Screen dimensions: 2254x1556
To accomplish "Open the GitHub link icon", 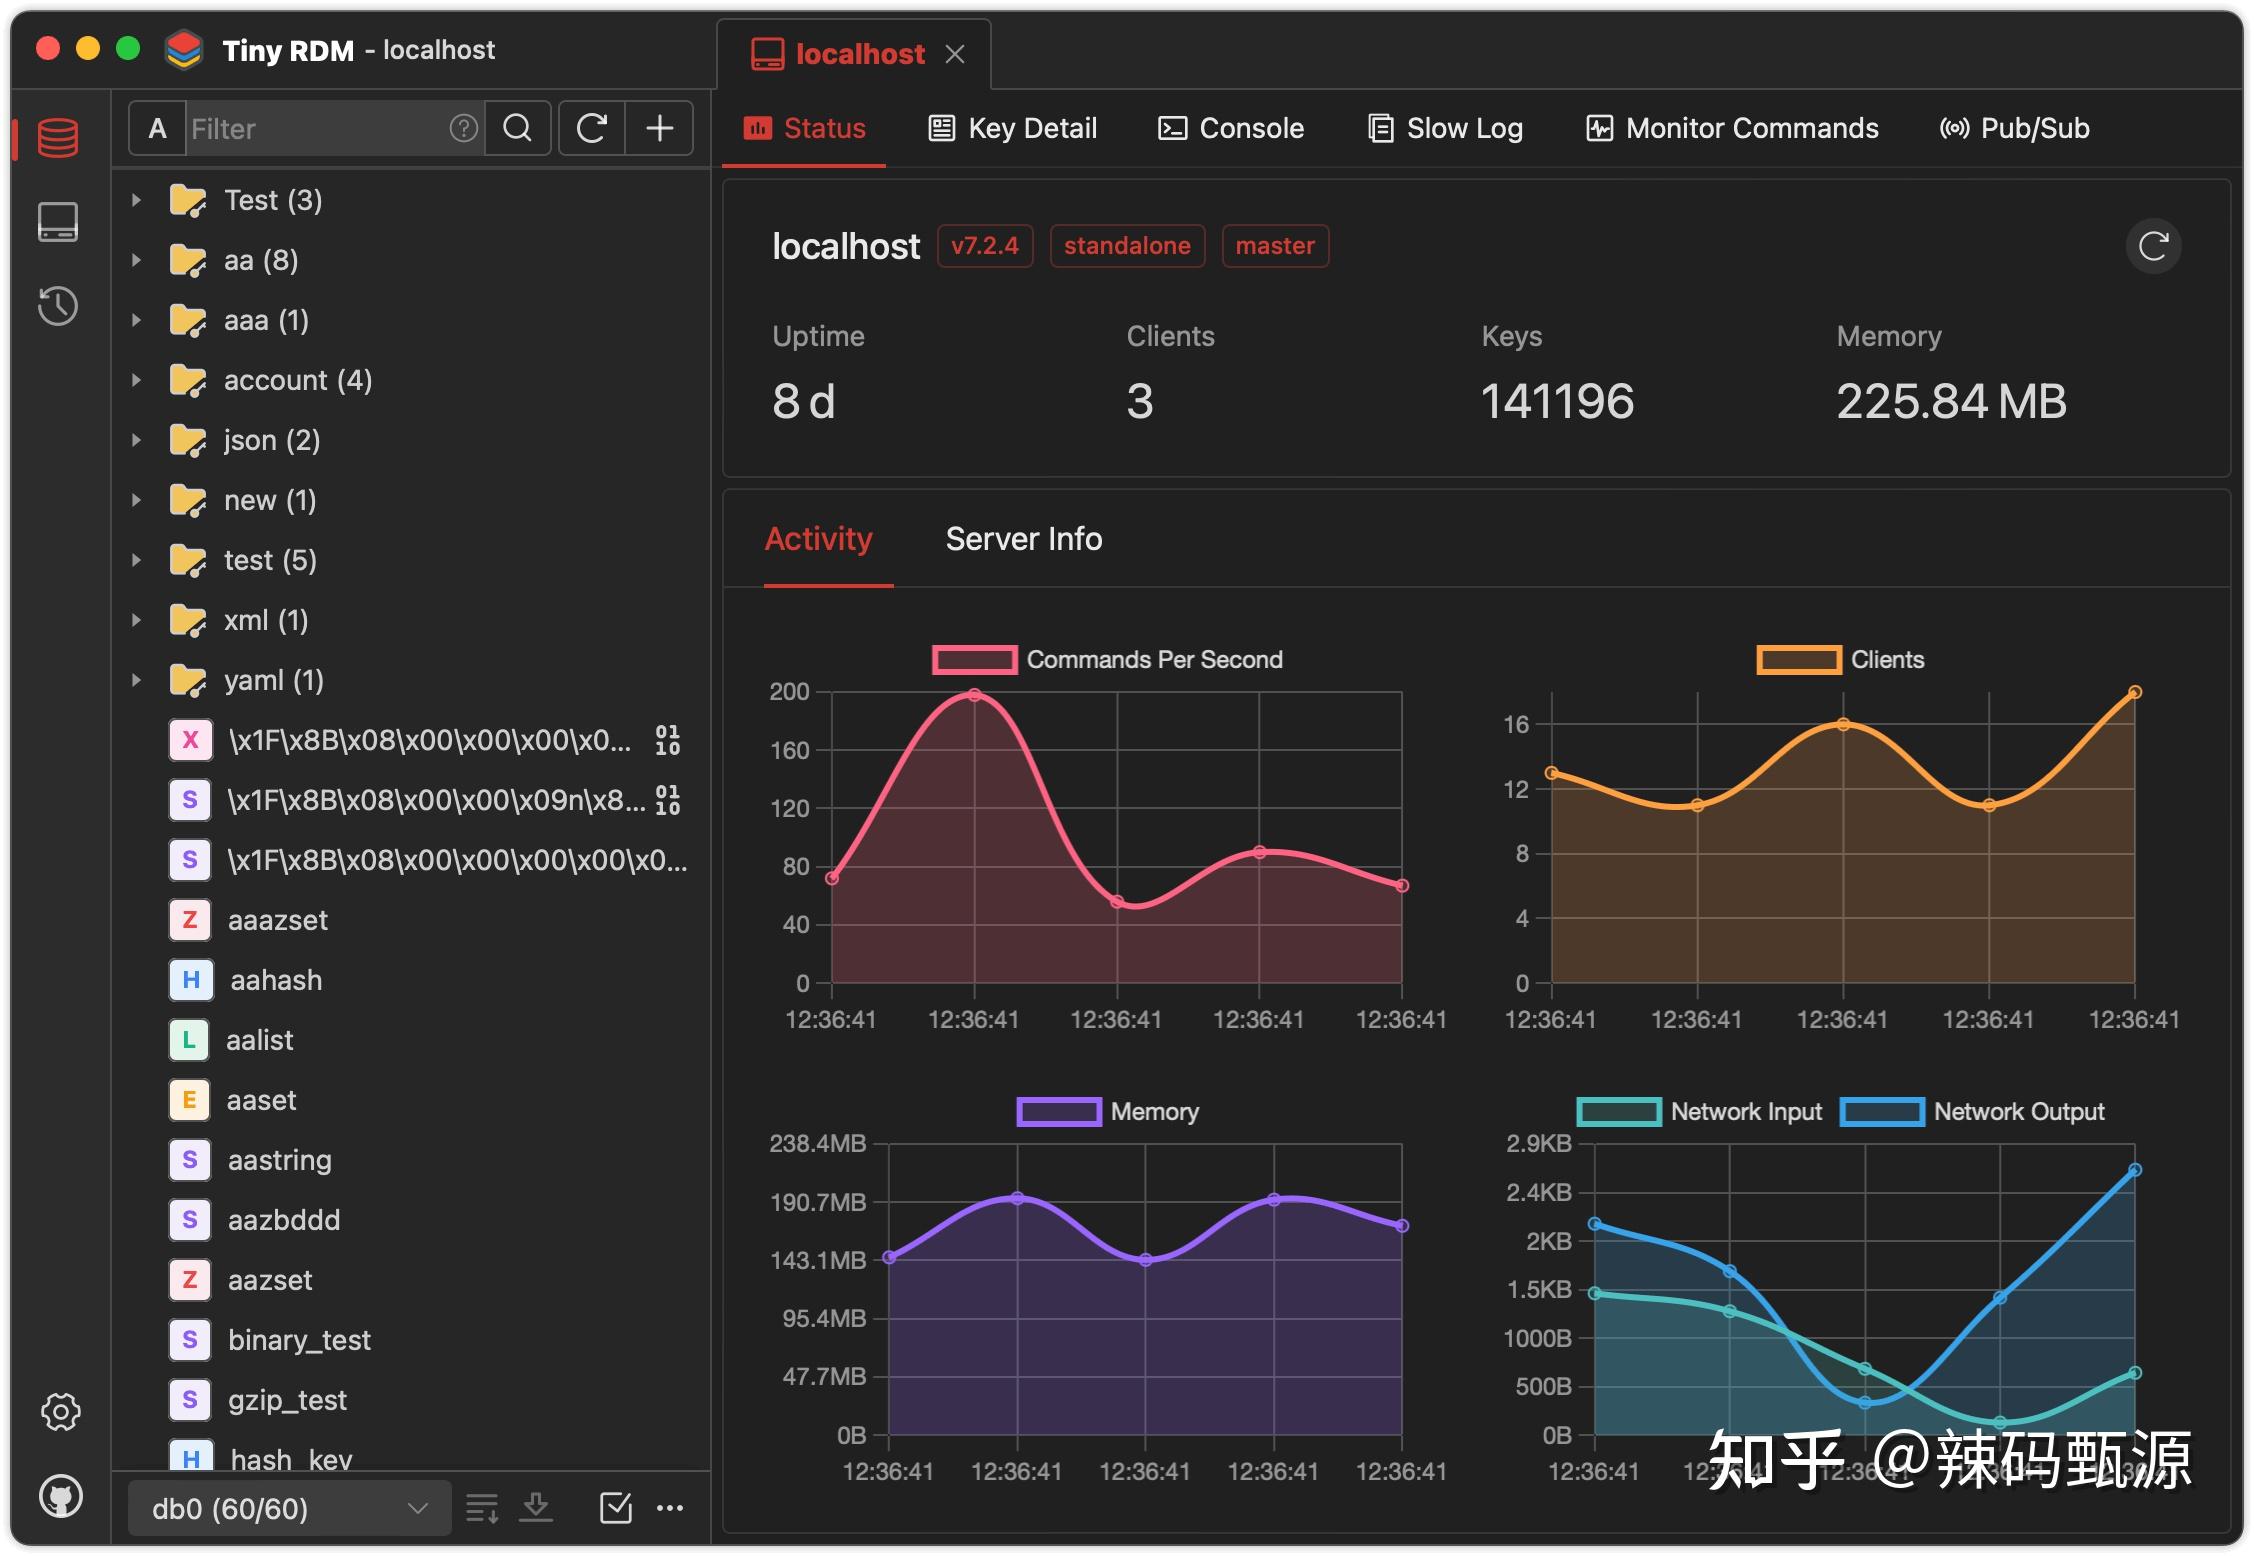I will (60, 1496).
